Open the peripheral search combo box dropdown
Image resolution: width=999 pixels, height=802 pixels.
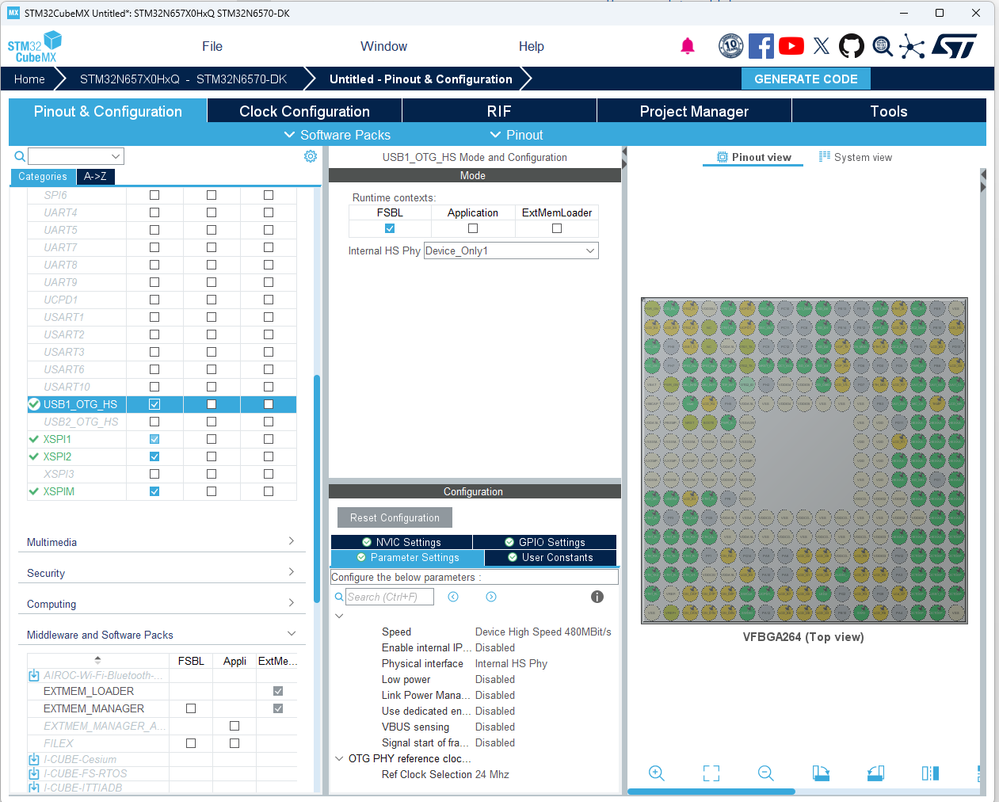tap(115, 156)
